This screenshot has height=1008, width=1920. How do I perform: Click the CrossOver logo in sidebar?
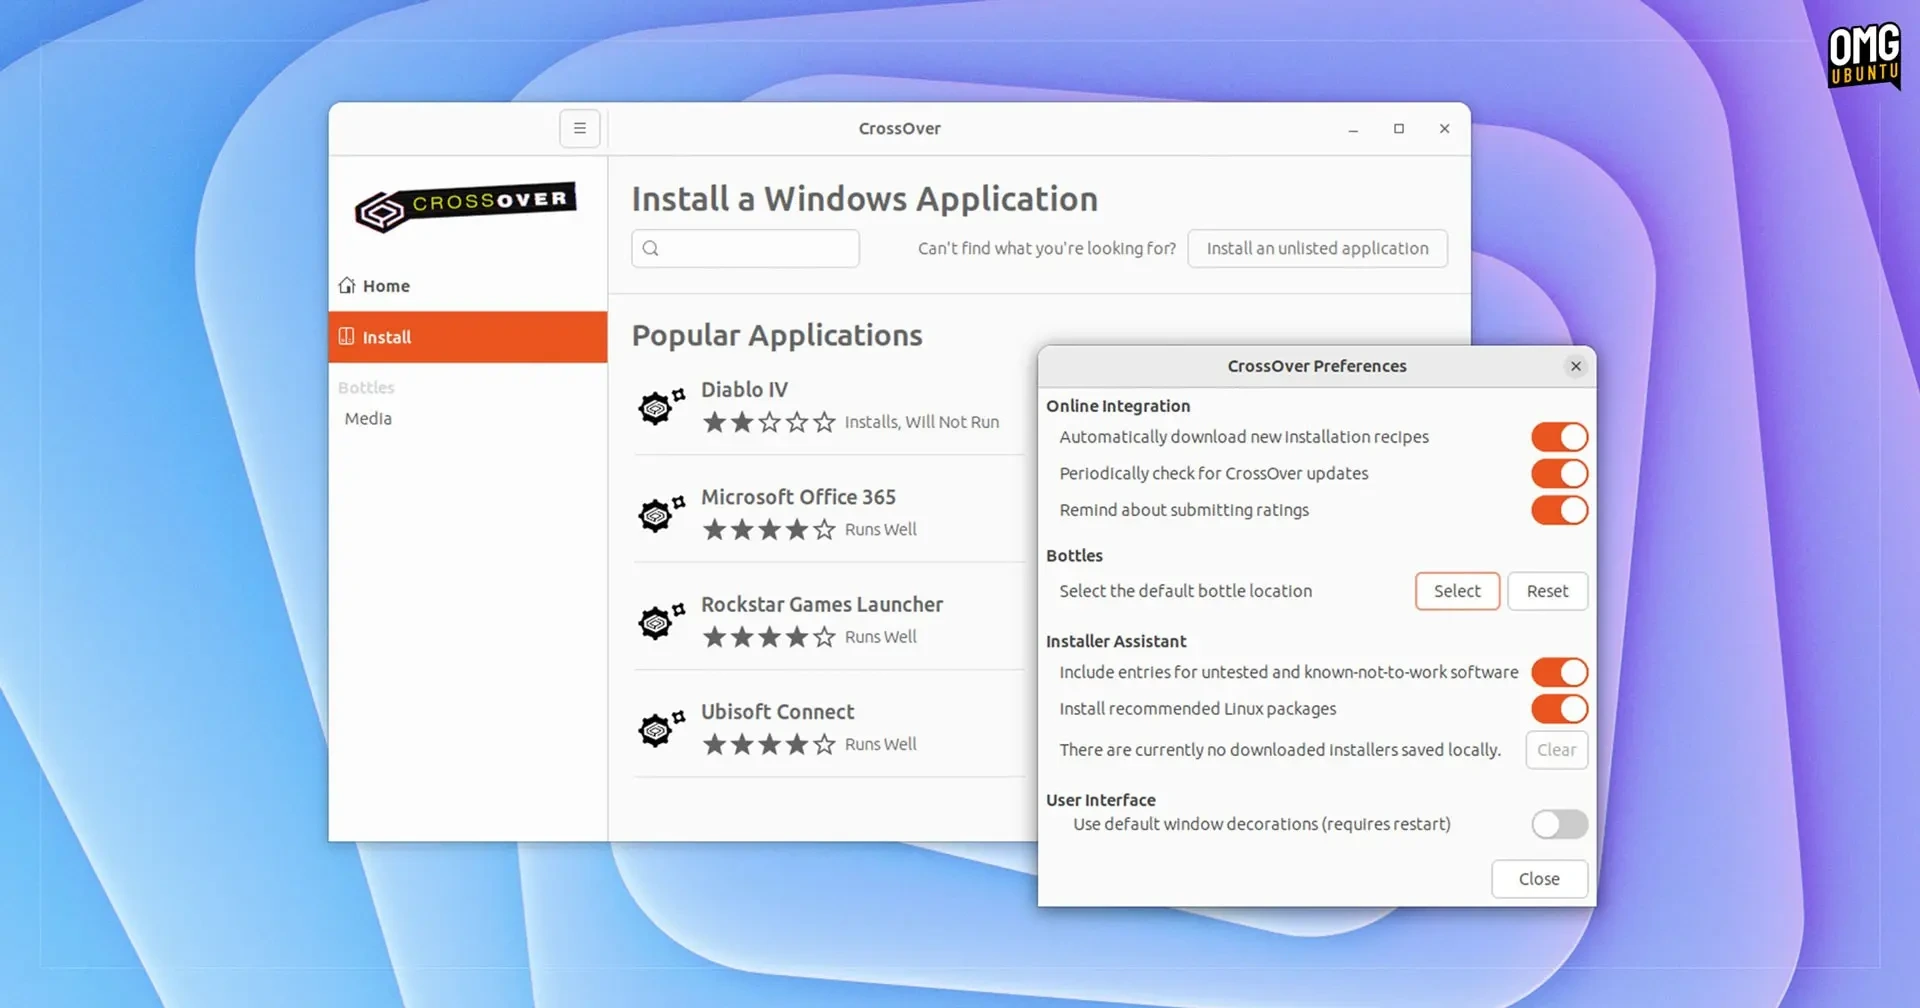point(466,207)
